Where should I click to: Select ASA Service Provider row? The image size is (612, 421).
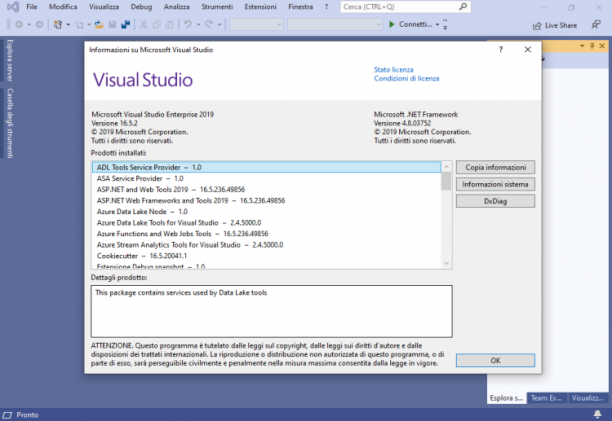(x=267, y=178)
